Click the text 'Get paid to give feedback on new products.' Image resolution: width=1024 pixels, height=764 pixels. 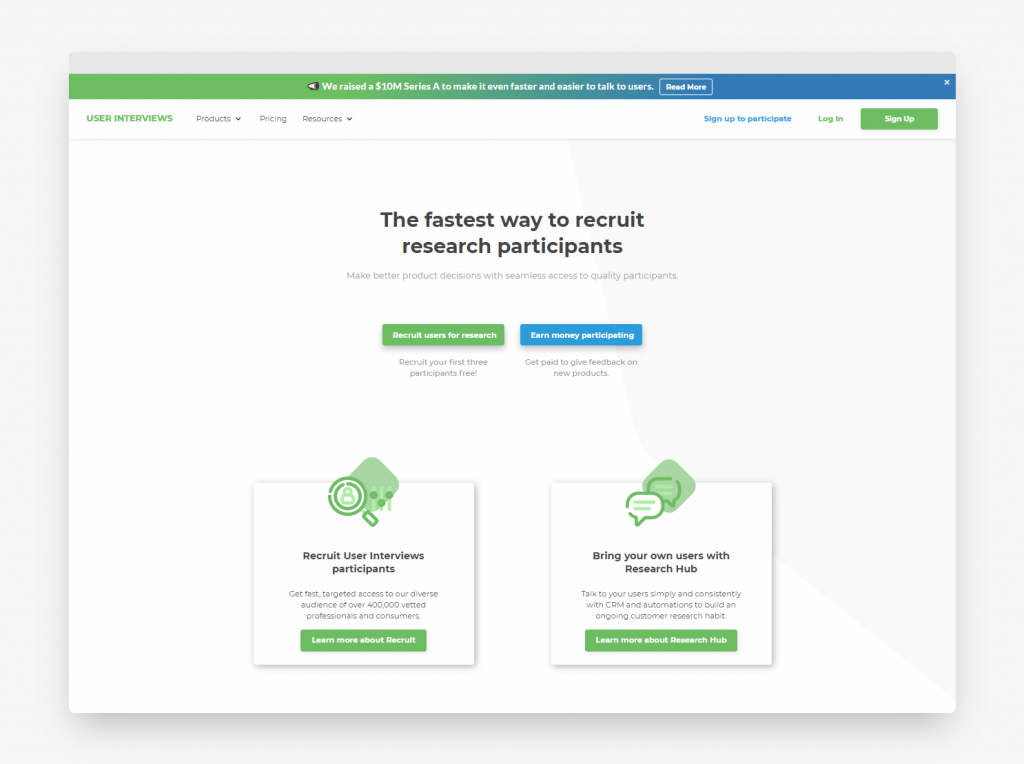[x=581, y=368]
